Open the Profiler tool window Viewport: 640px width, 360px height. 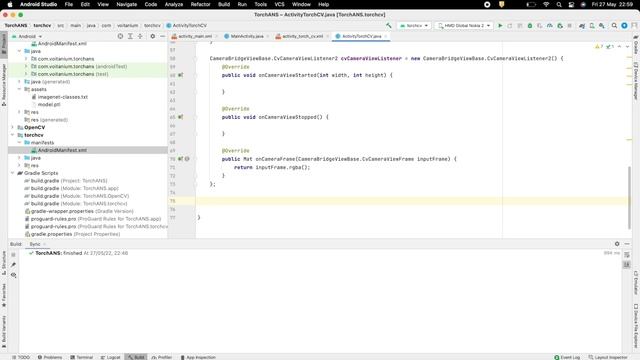[x=162, y=357]
